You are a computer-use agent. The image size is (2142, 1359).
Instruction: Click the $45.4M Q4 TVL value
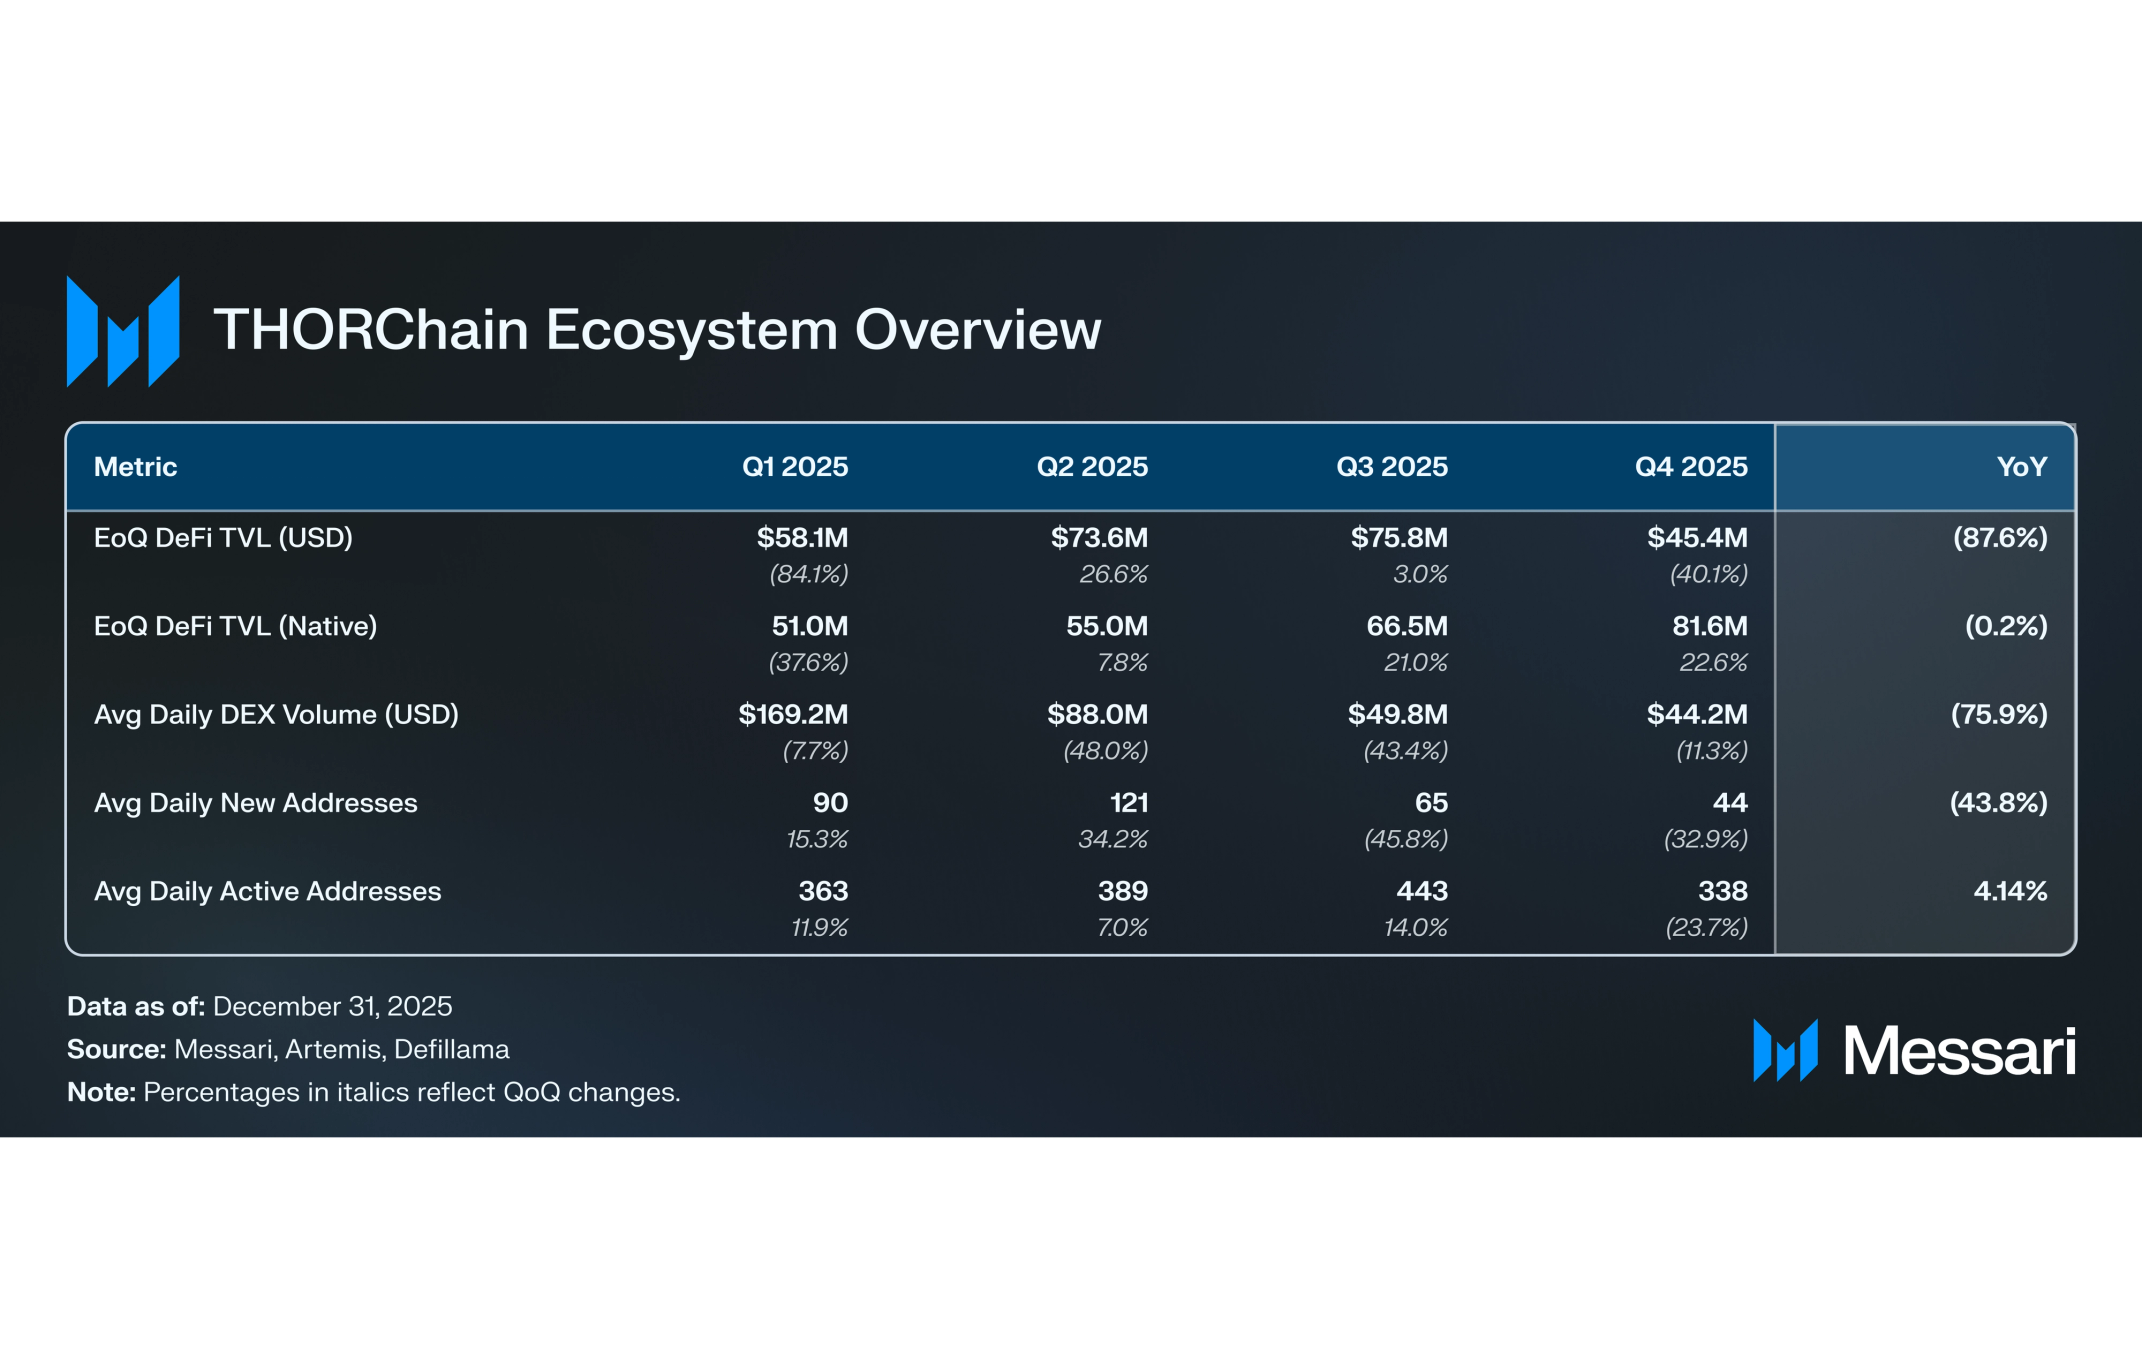tap(1697, 538)
